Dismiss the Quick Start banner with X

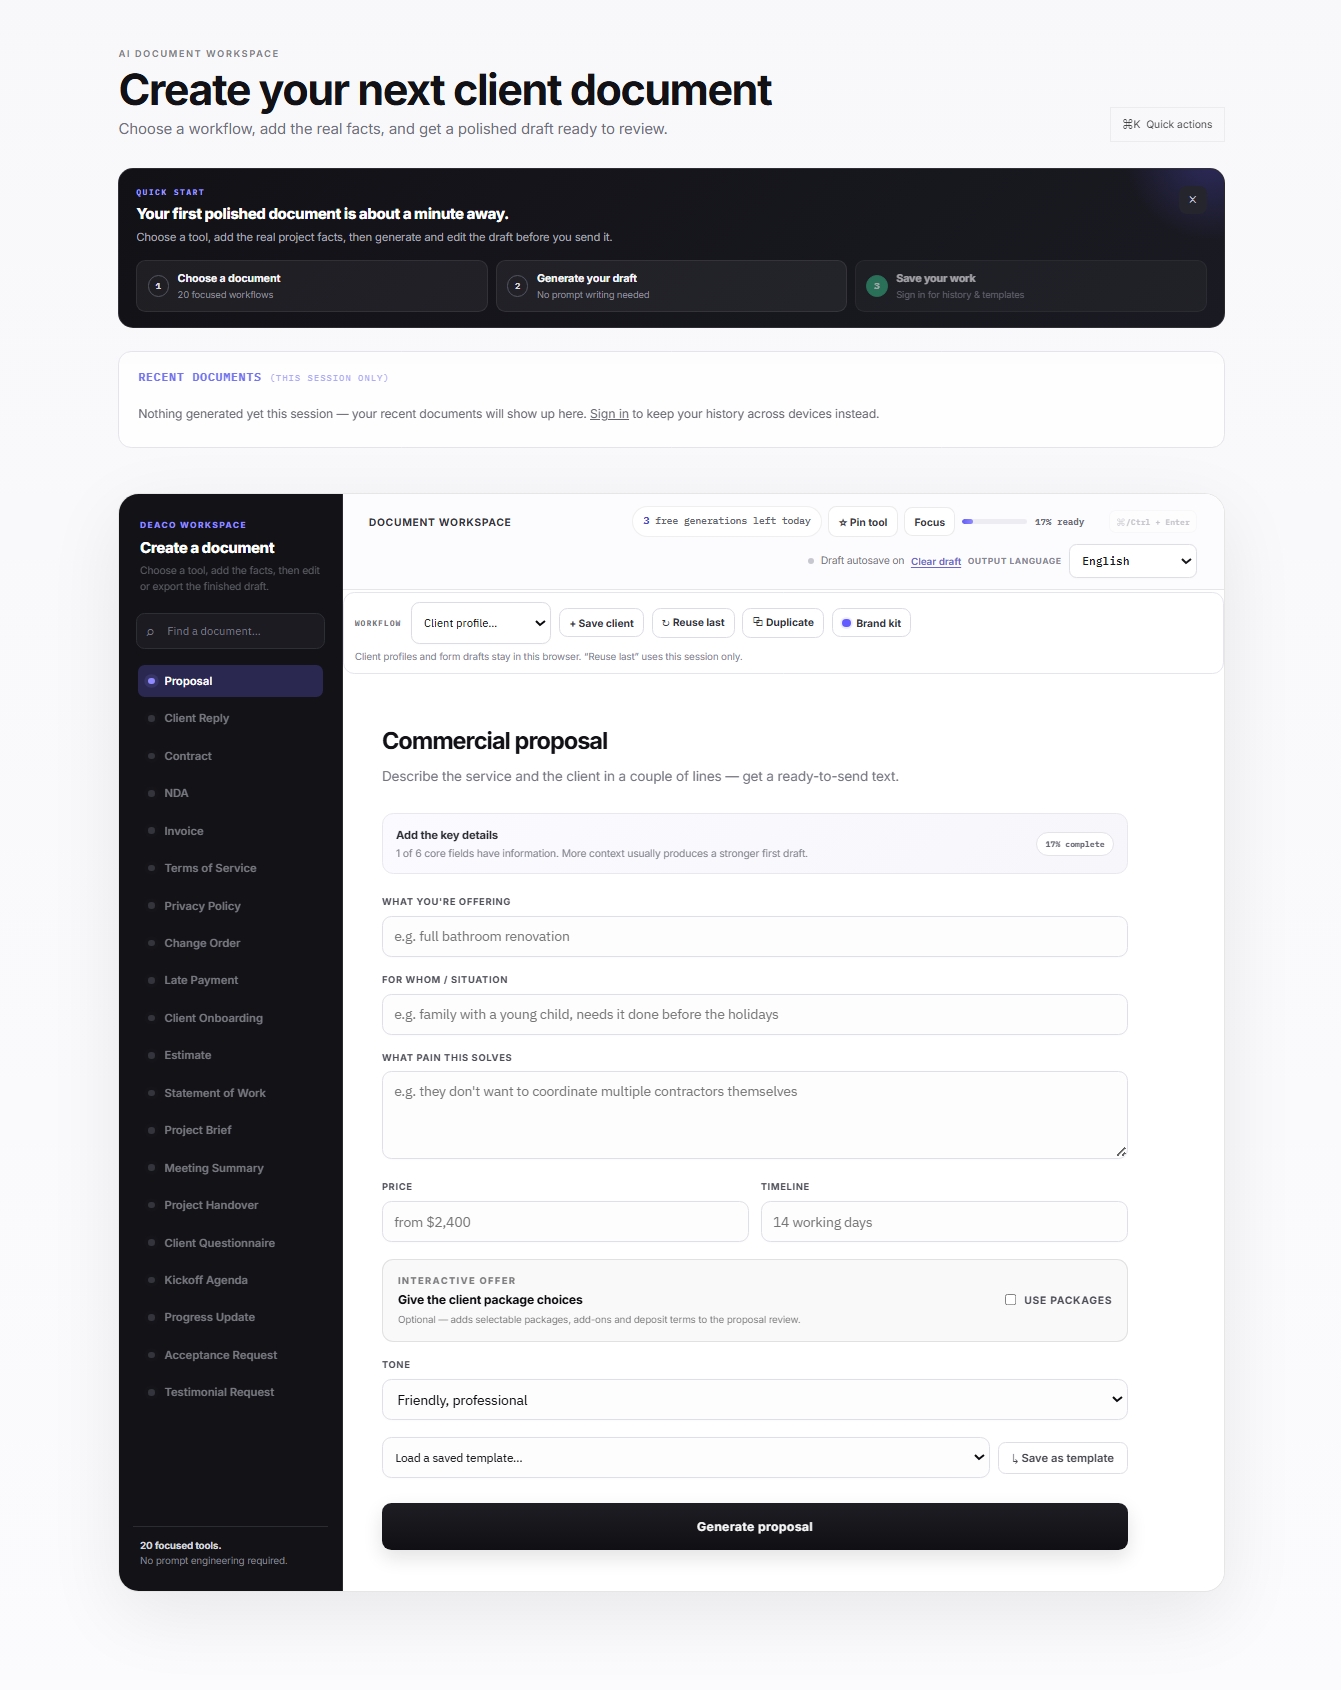click(x=1192, y=200)
